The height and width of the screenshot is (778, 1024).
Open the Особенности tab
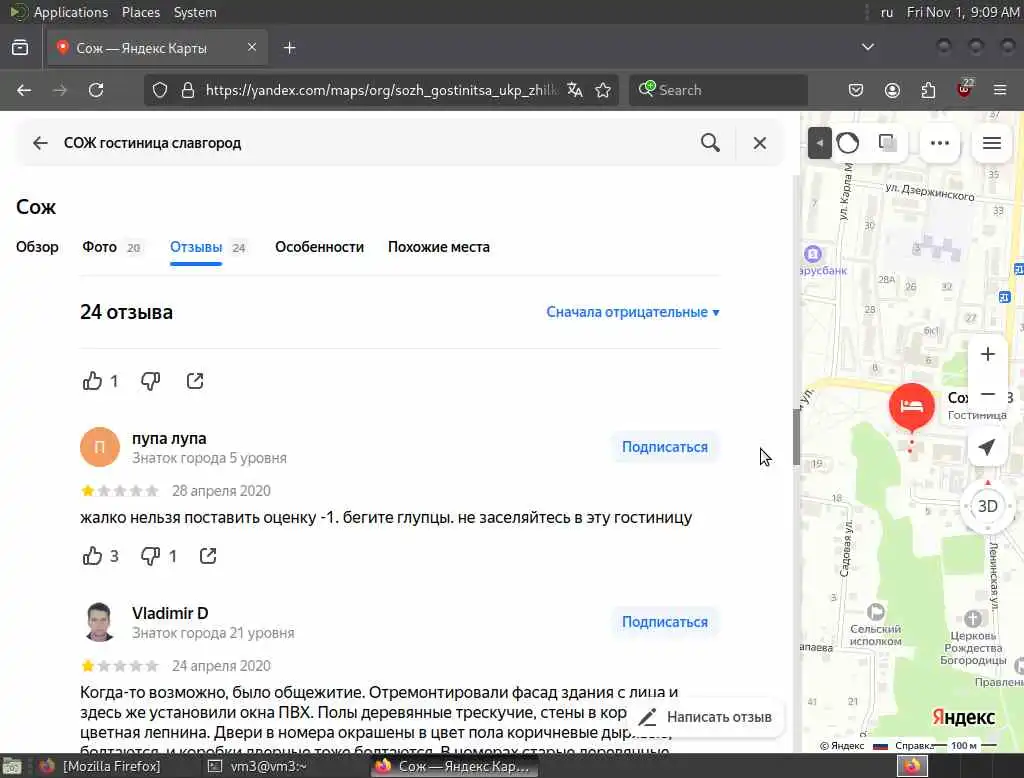[x=319, y=247]
